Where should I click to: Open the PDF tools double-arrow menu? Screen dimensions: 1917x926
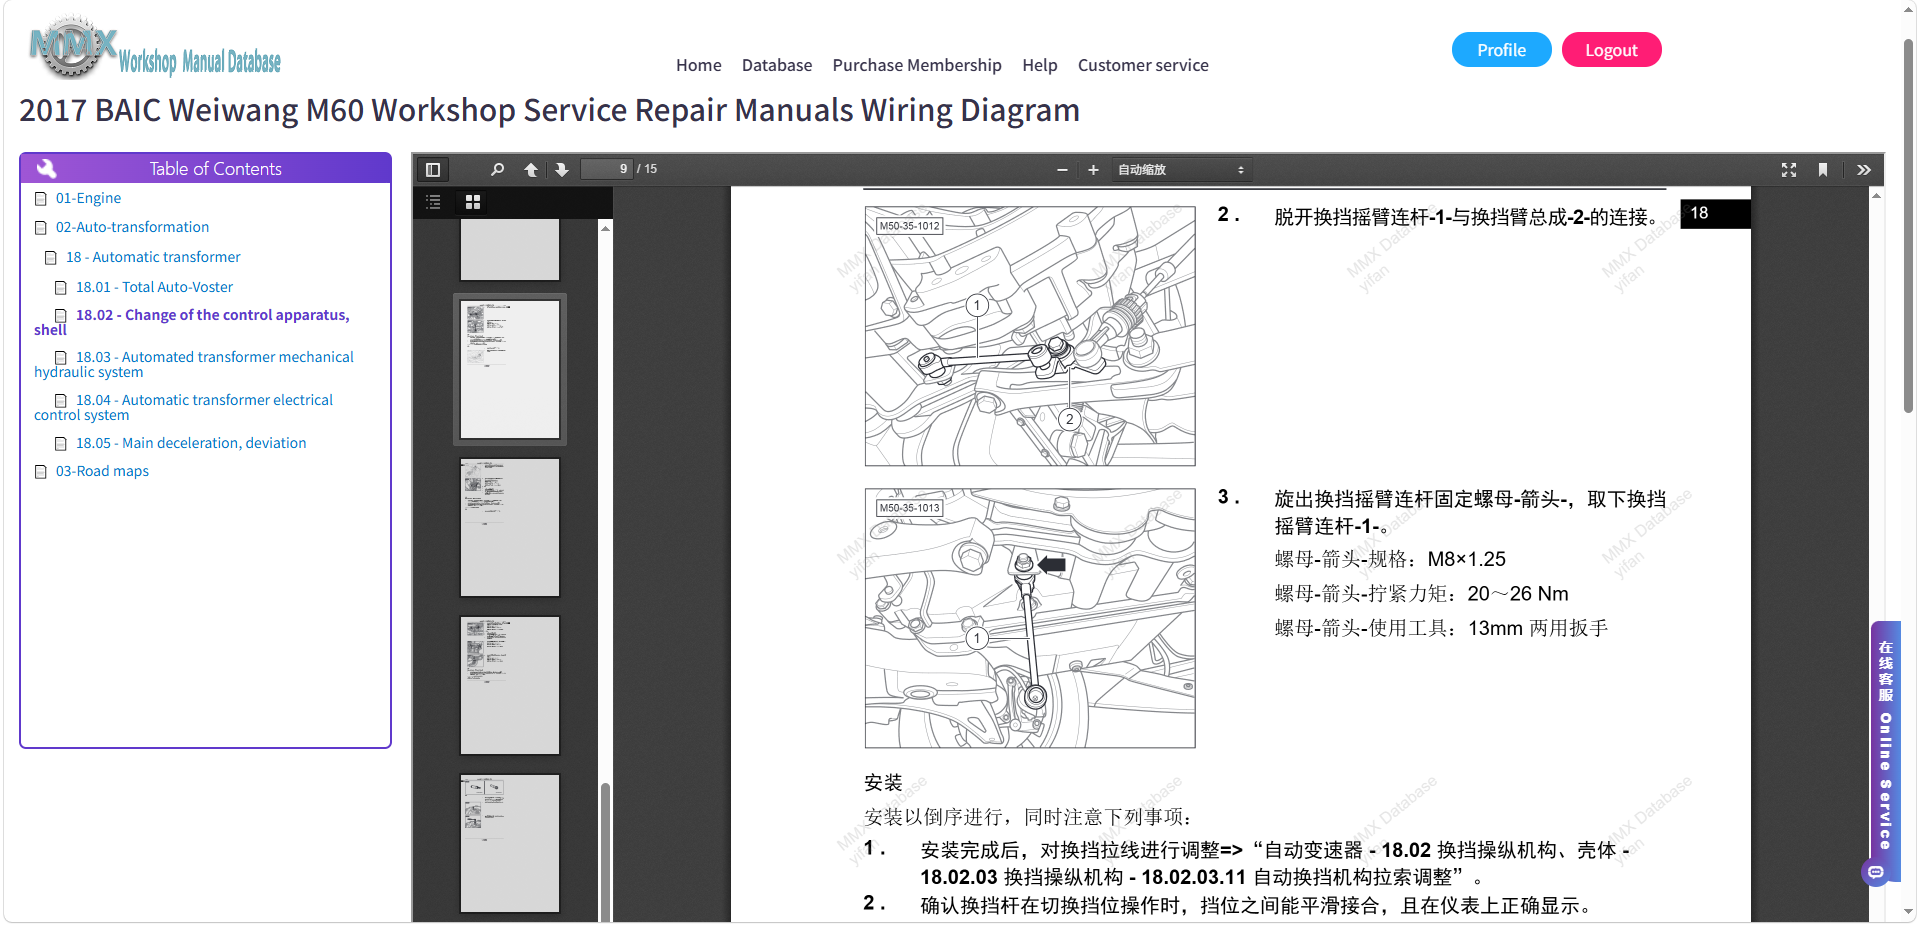[x=1864, y=170]
